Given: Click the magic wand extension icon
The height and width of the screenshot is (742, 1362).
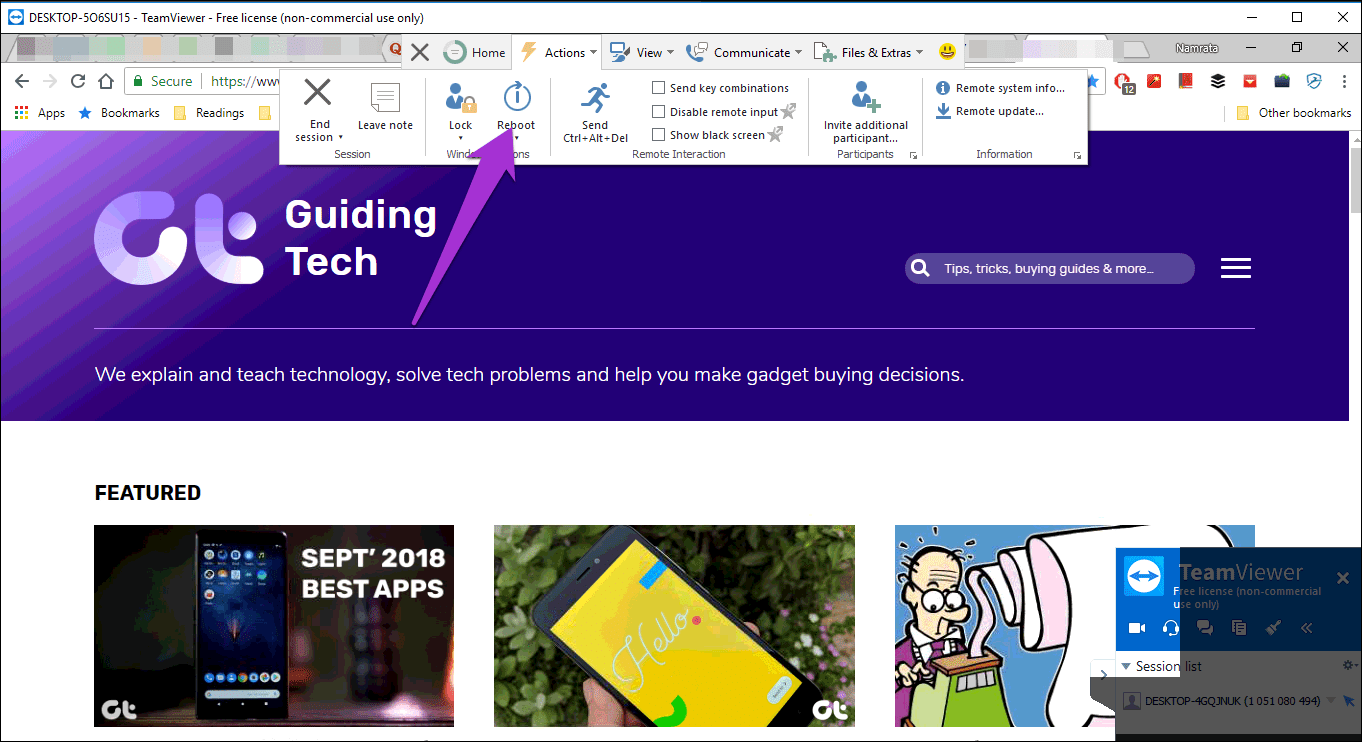Looking at the screenshot, I should pyautogui.click(x=1156, y=81).
